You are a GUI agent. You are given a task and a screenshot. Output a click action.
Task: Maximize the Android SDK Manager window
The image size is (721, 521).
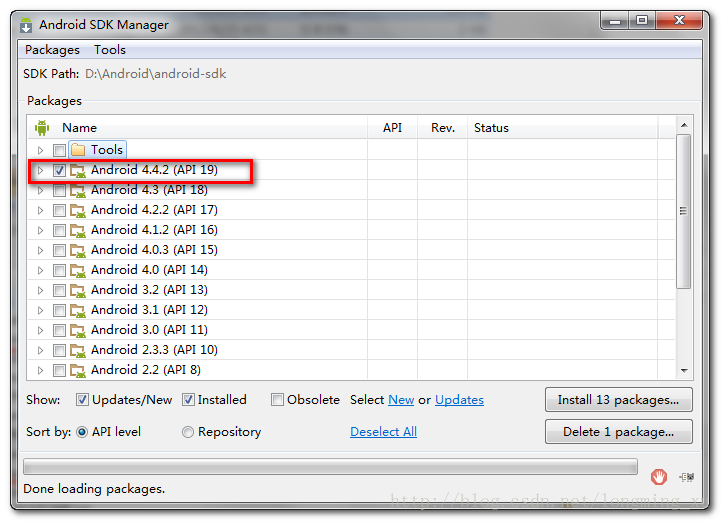(x=642, y=21)
